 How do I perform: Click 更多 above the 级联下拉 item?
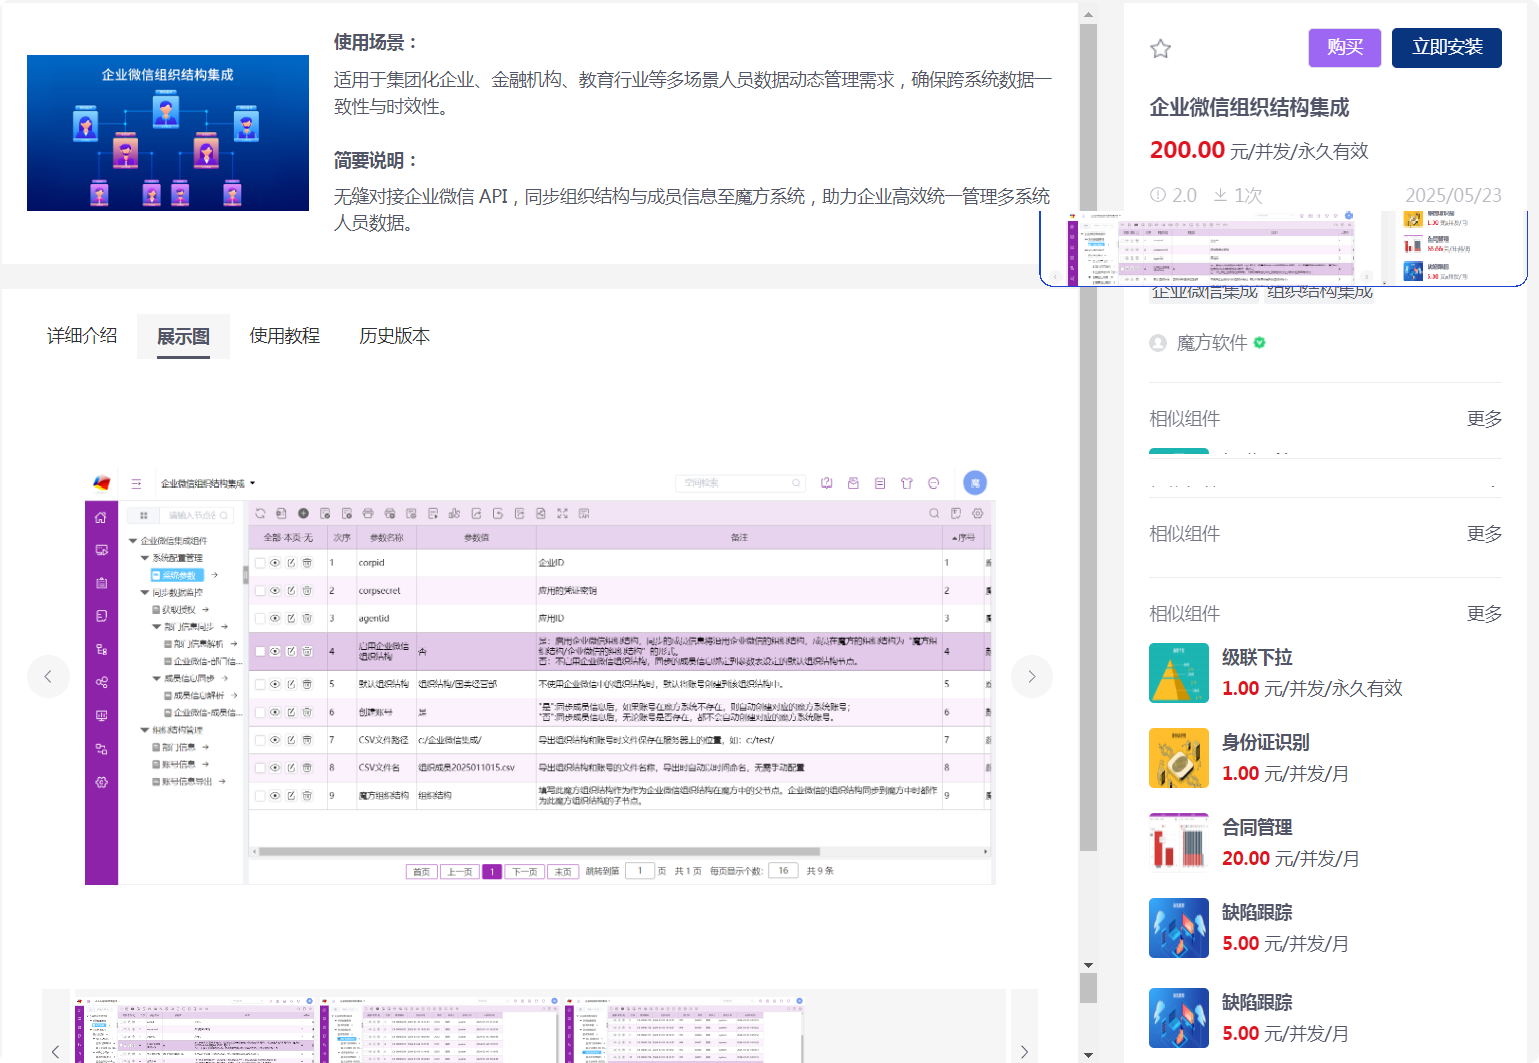[x=1484, y=614]
